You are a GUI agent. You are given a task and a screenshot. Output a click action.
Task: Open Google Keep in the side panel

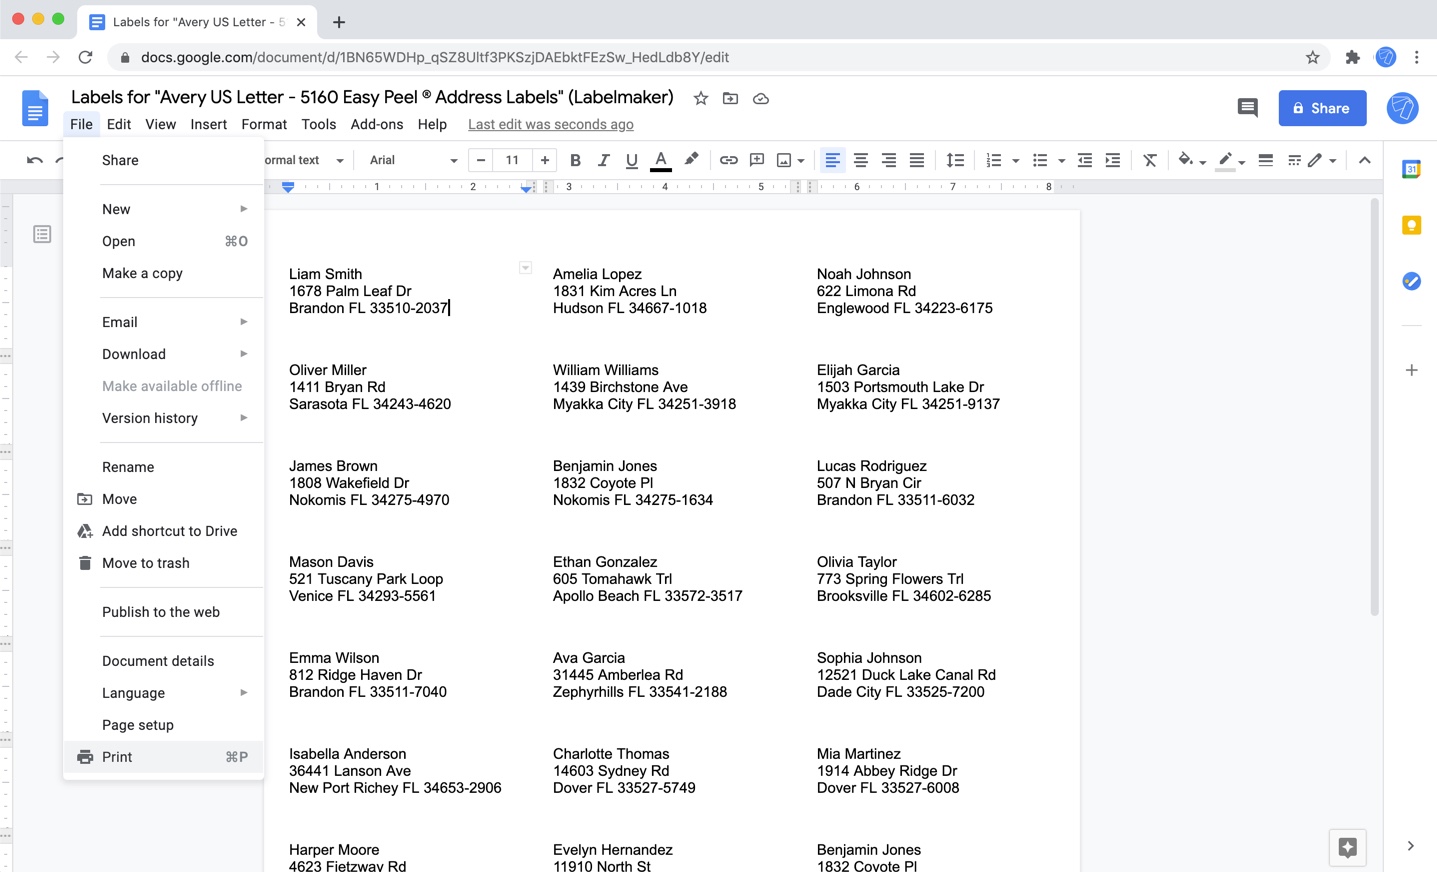tap(1411, 225)
